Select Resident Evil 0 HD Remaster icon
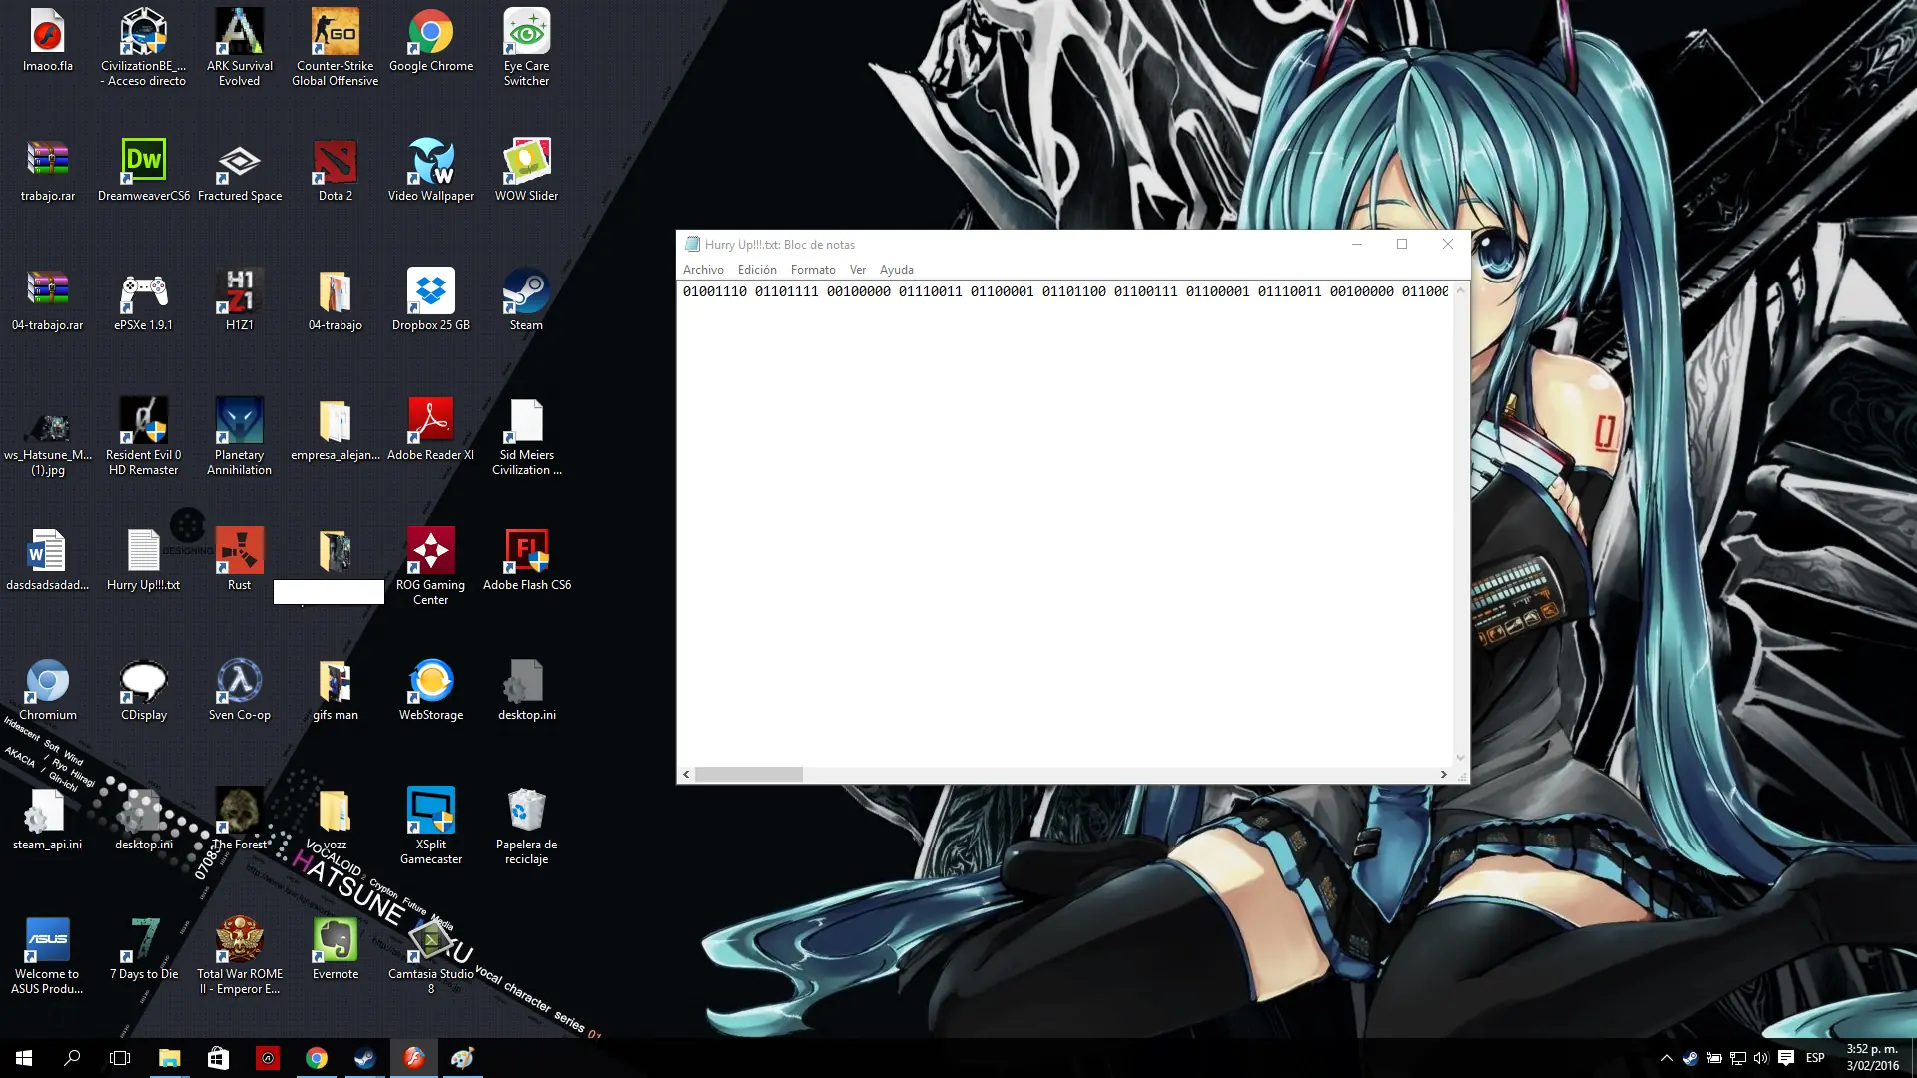Viewport: 1917px width, 1078px height. click(x=144, y=437)
